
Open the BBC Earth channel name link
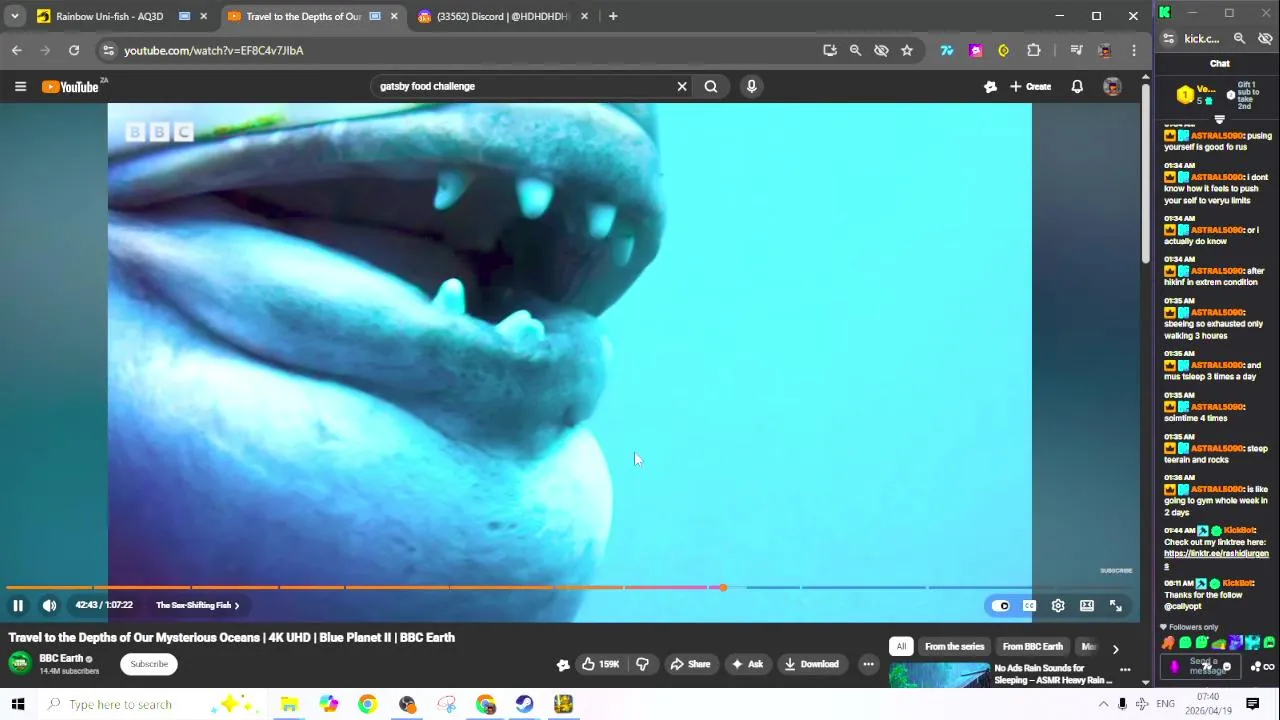coord(61,658)
